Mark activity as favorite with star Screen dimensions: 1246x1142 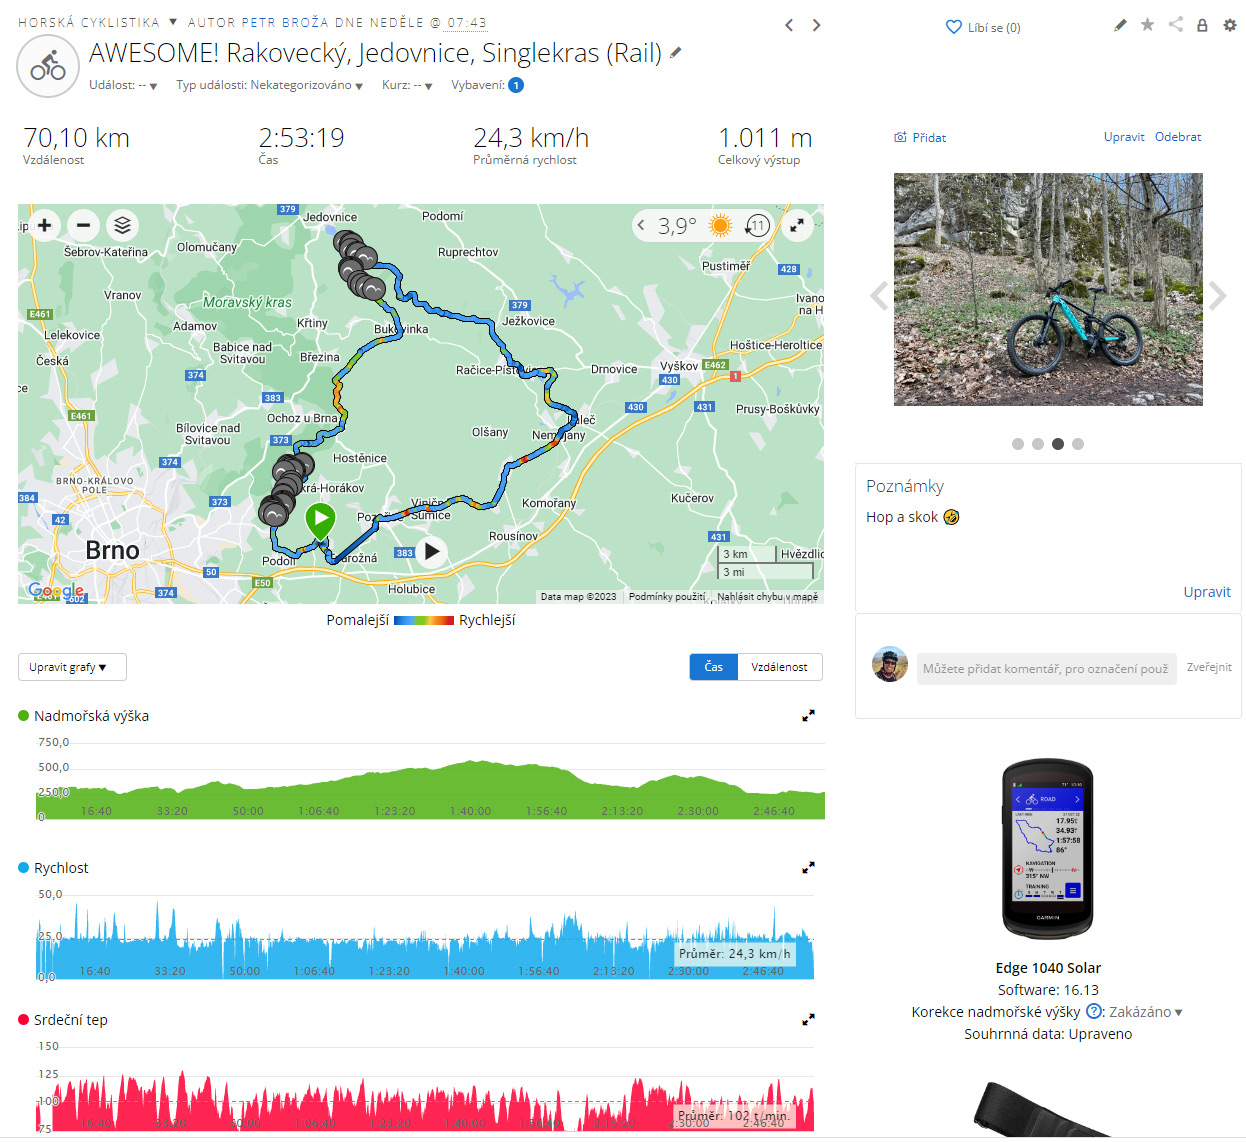point(1148,25)
